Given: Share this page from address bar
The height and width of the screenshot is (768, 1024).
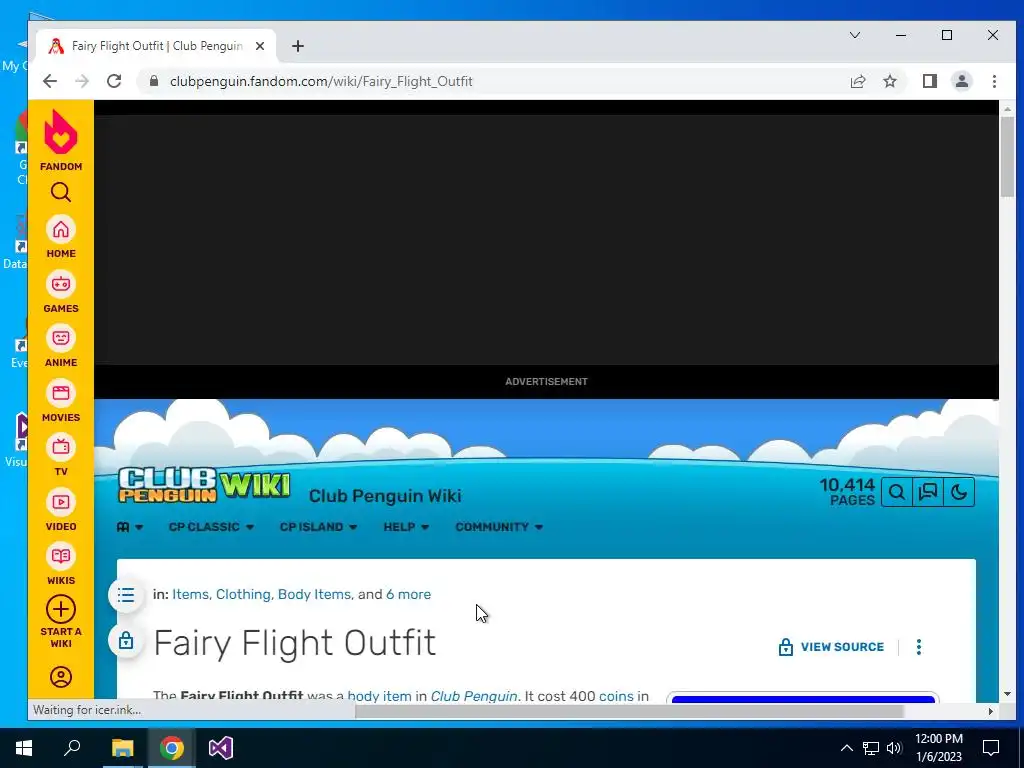Looking at the screenshot, I should point(857,81).
